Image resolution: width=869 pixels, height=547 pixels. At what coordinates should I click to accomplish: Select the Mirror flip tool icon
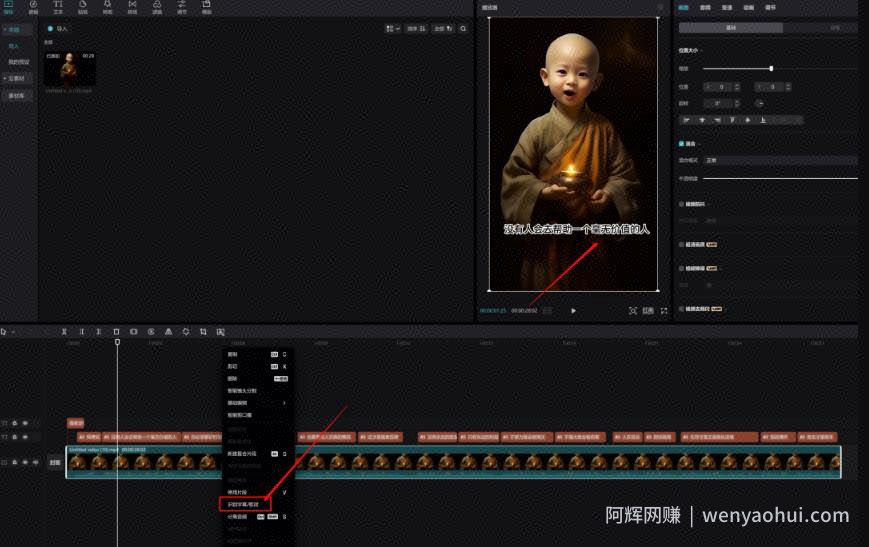coord(168,331)
